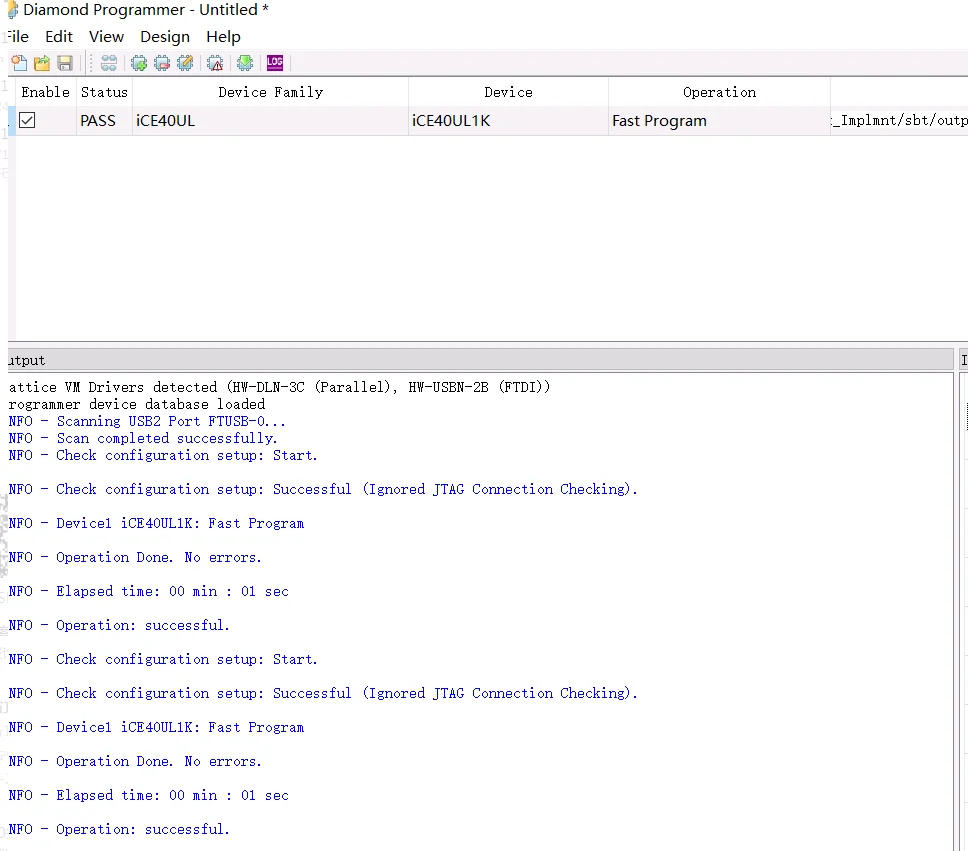The image size is (968, 851).
Task: Open the LOG viewer
Action: 274,63
